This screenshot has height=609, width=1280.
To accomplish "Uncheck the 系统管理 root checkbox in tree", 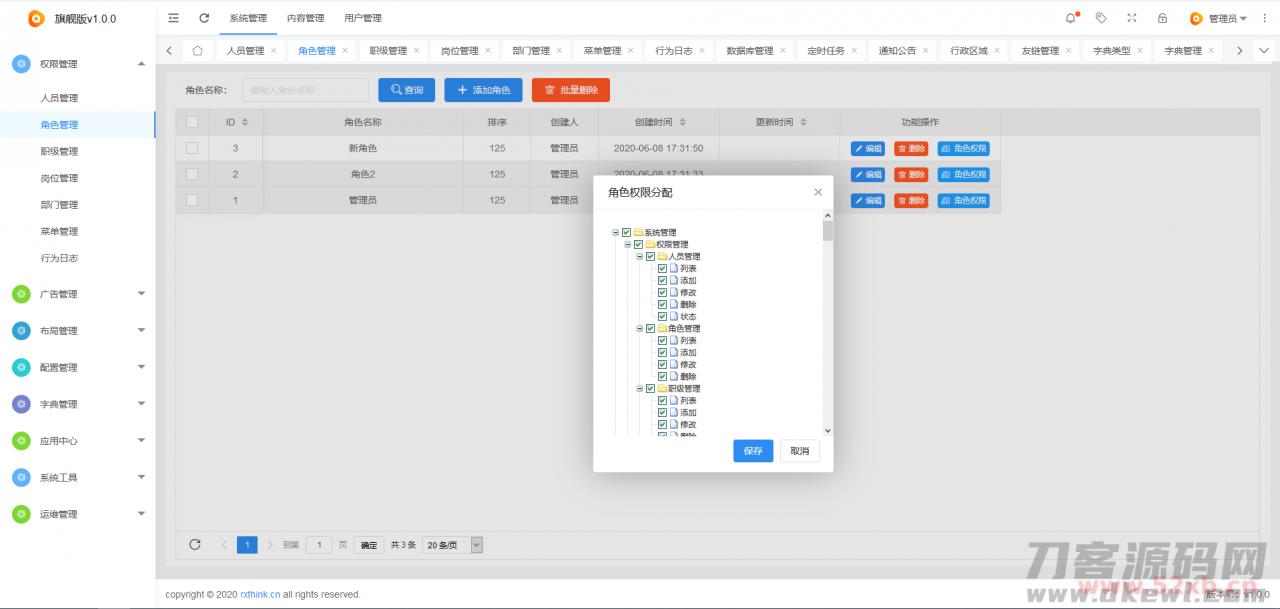I will point(626,233).
